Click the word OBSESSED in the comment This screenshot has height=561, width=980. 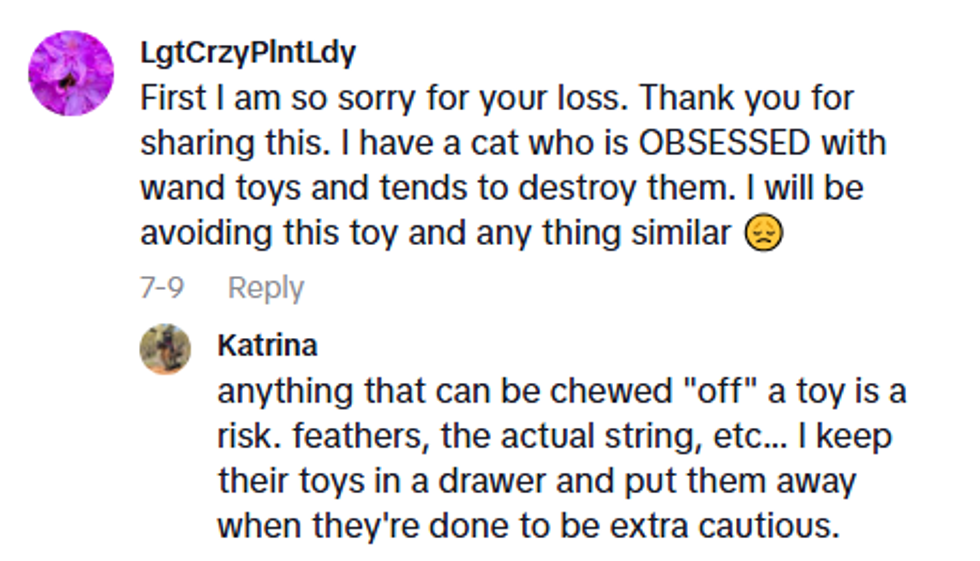[x=724, y=143]
